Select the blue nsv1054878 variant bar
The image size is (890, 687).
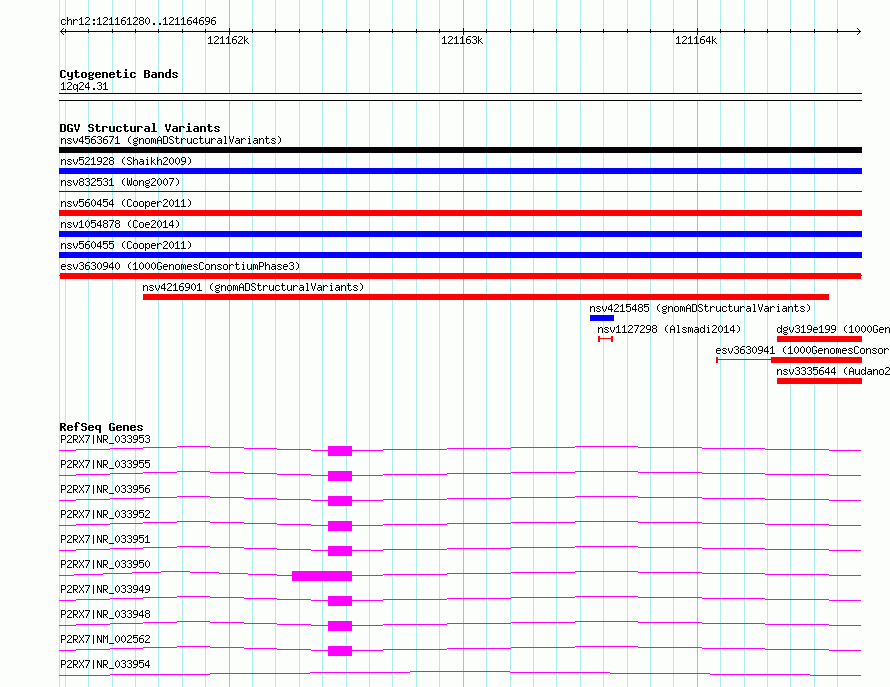pyautogui.click(x=460, y=234)
